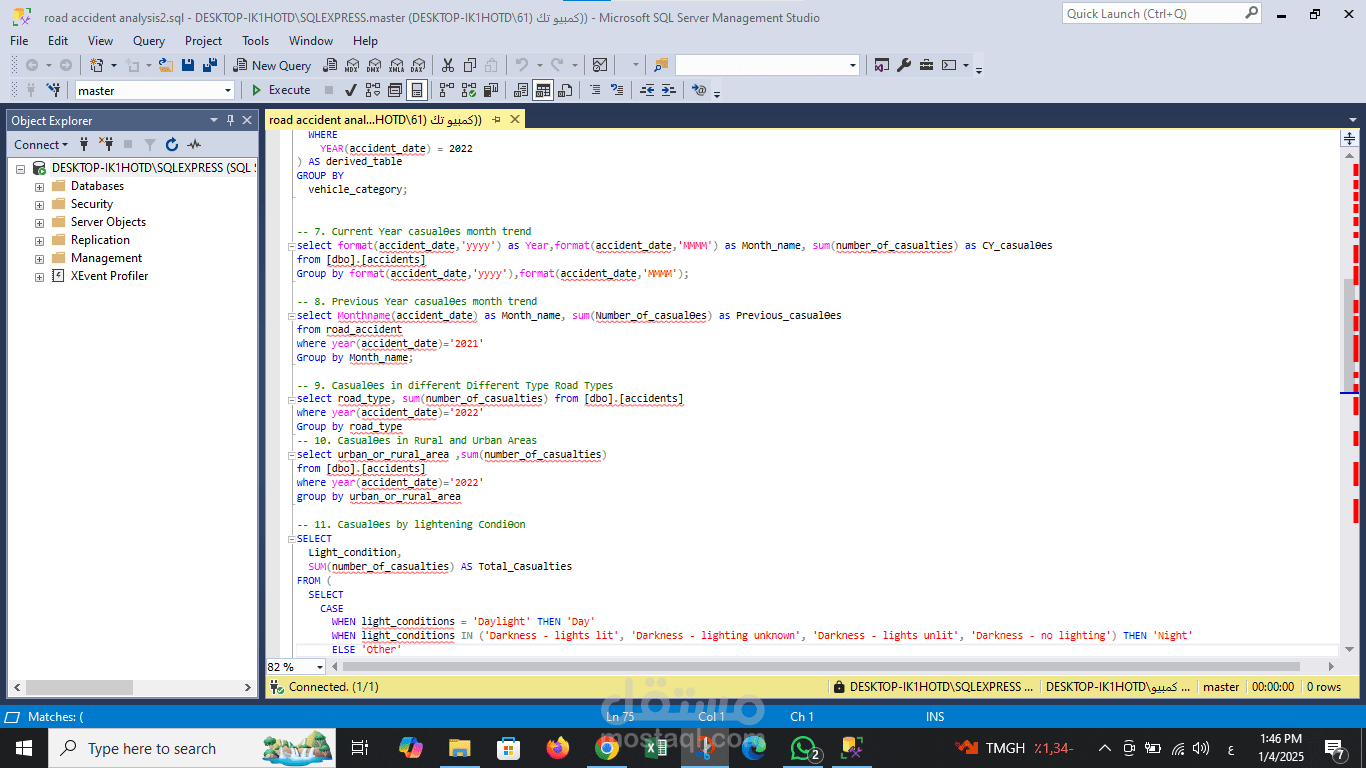This screenshot has width=1366, height=768.
Task: Toggle Object Explorer auto-hide pin
Action: [231, 120]
